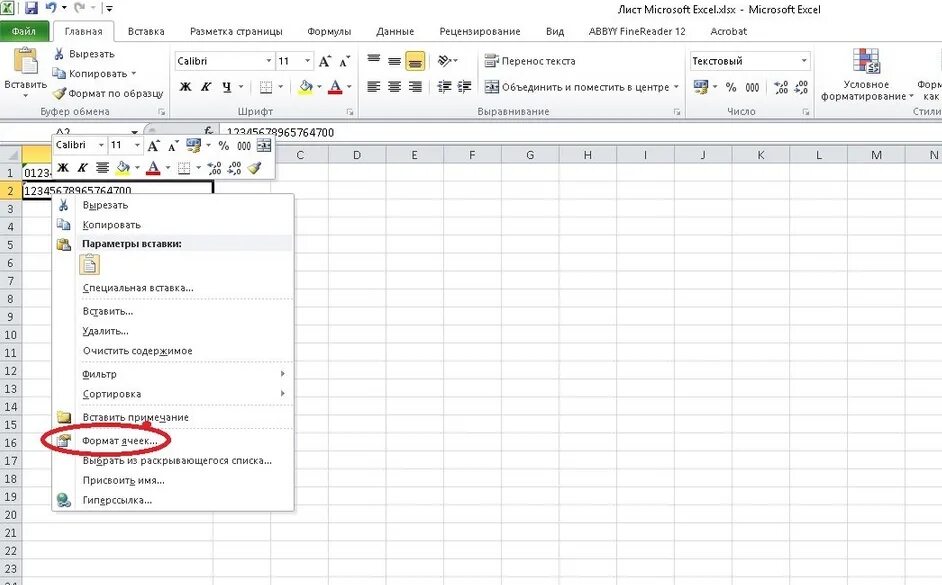Switch to the Формулы tab
Screen dimensions: 942x585
[x=329, y=31]
